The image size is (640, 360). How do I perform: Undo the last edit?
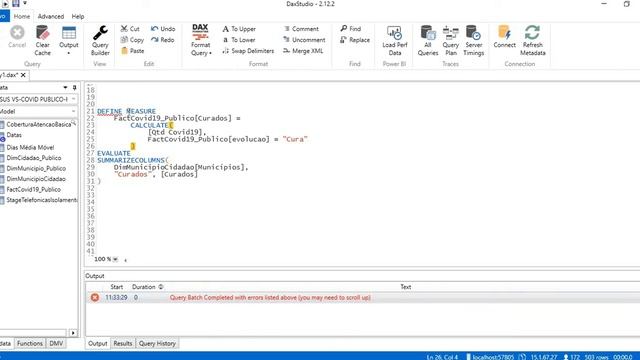(163, 29)
